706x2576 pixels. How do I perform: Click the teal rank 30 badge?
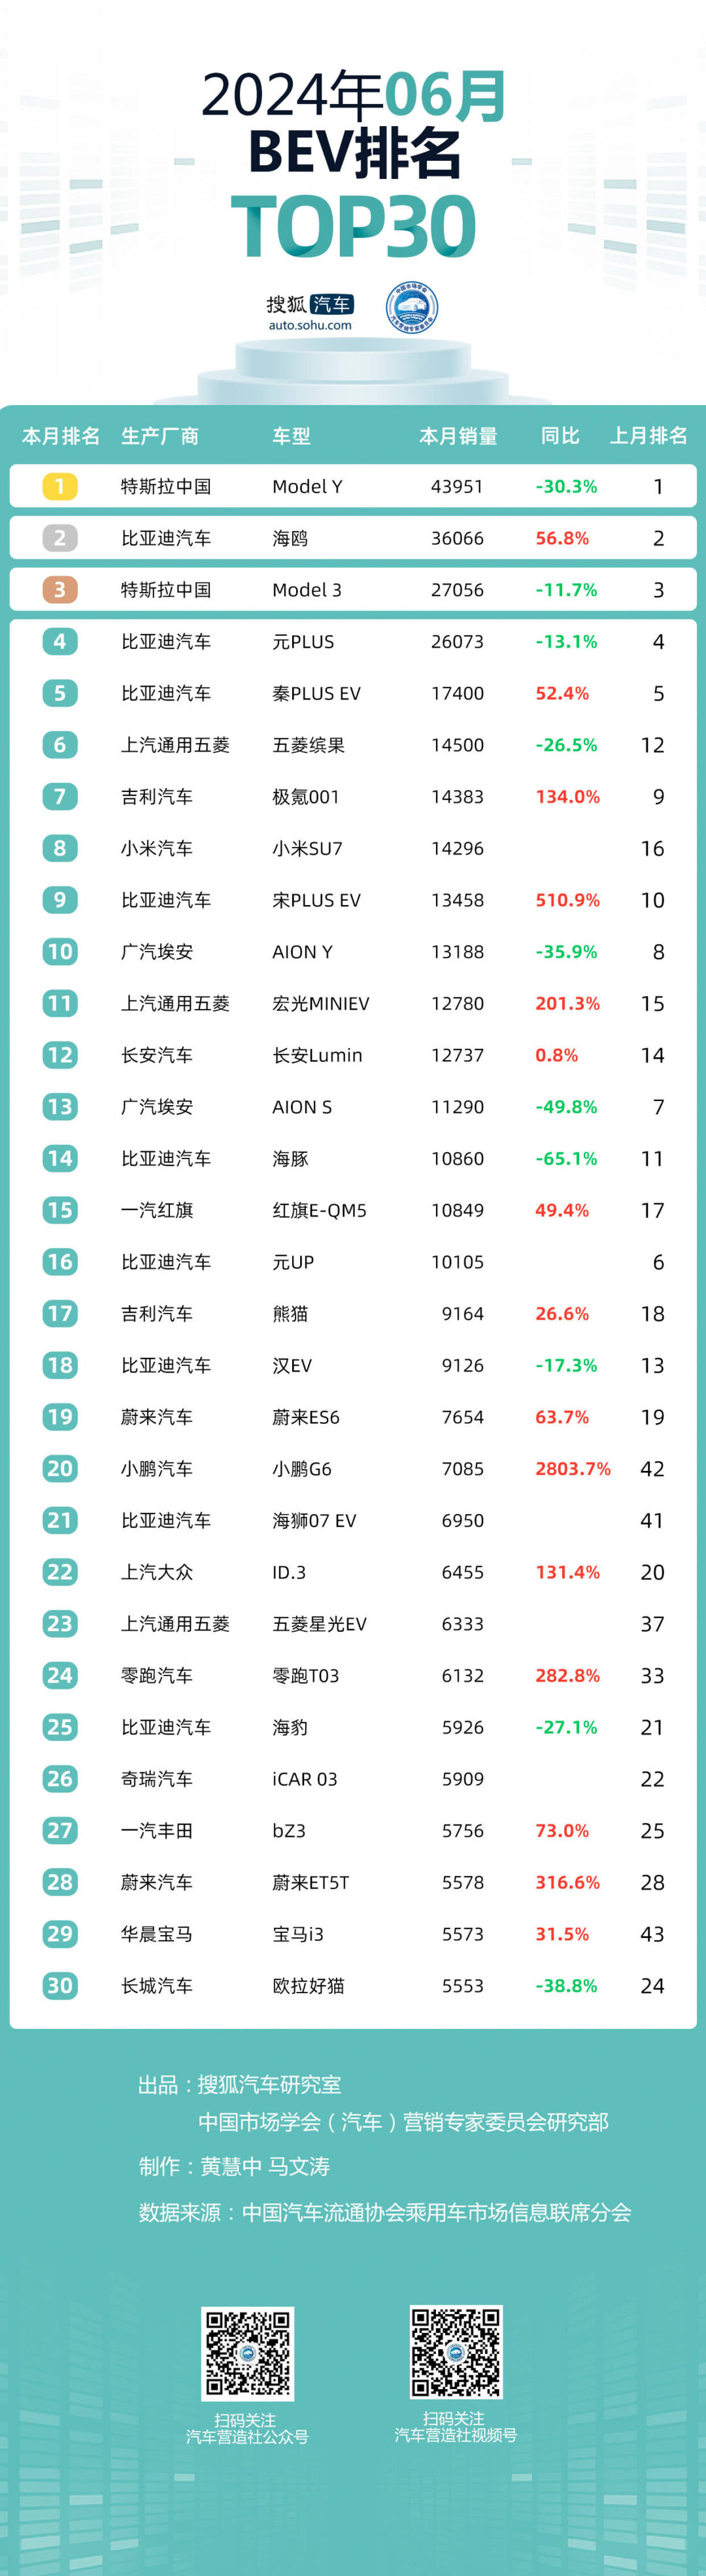60,1985
